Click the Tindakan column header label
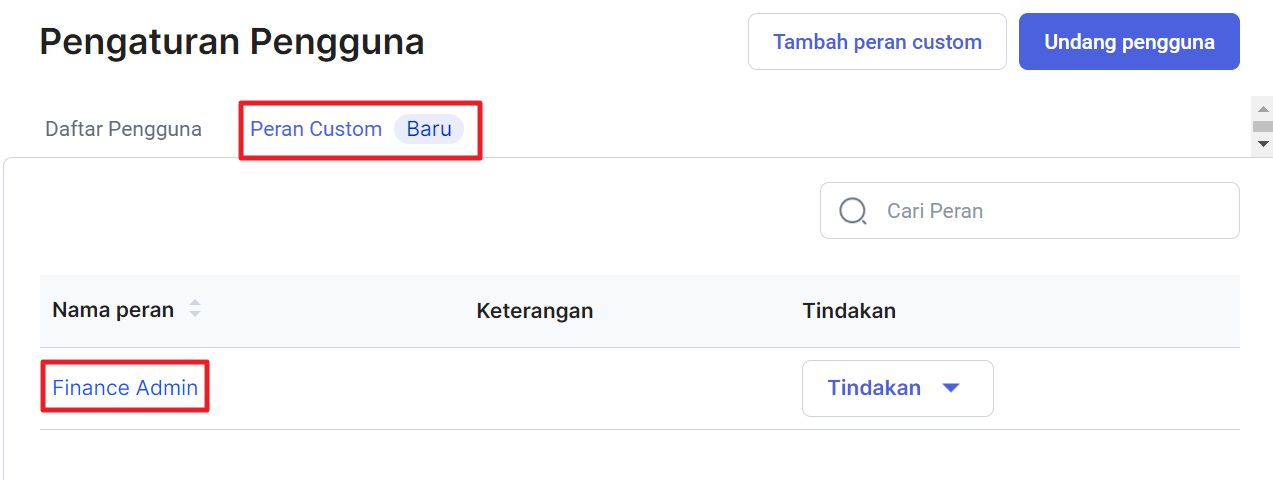This screenshot has width=1273, height=480. [849, 311]
